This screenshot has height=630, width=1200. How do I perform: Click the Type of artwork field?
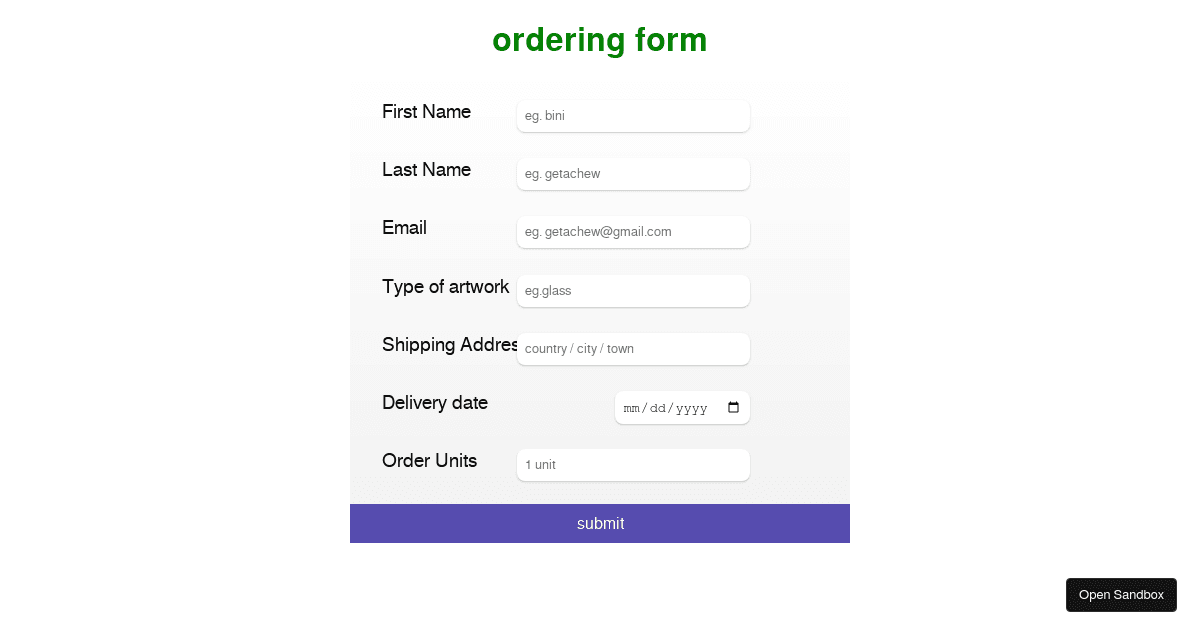(x=633, y=291)
